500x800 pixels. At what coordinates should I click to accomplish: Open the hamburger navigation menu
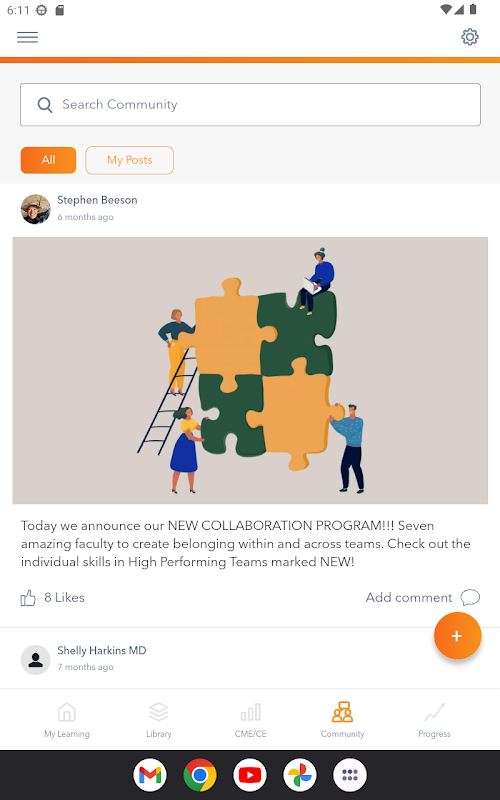pyautogui.click(x=28, y=37)
